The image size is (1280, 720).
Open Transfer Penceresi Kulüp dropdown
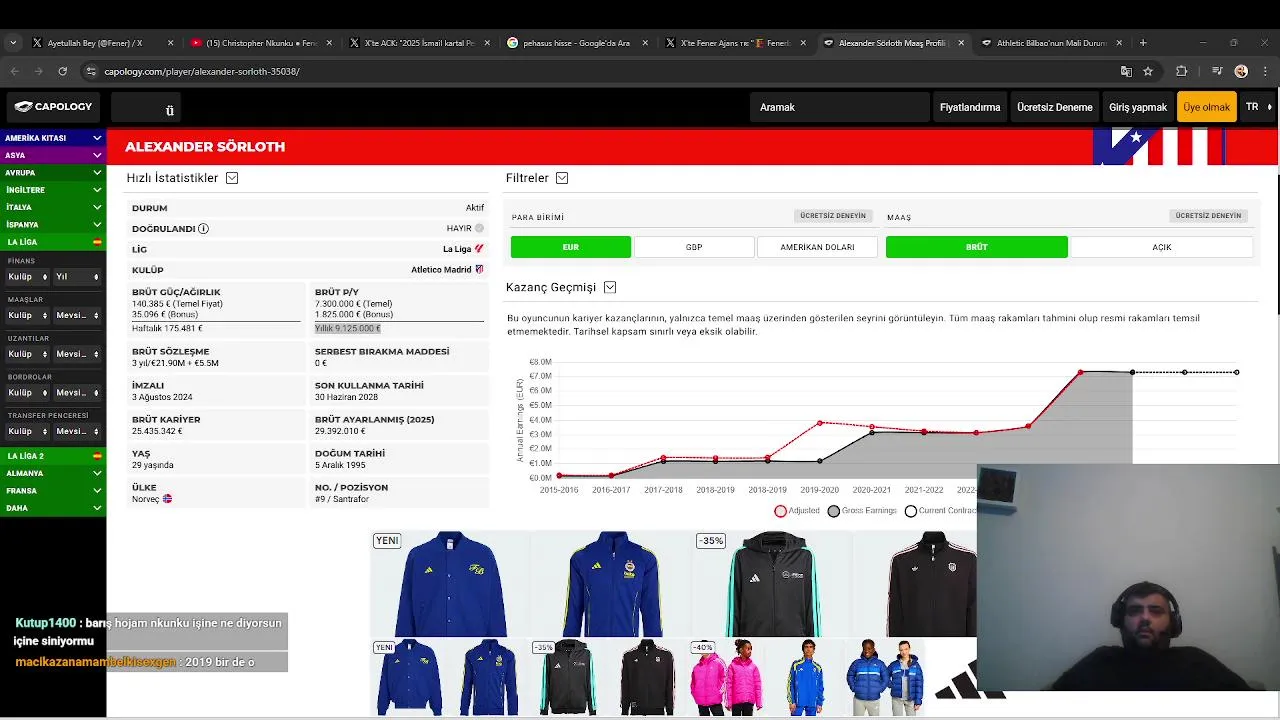click(x=27, y=432)
